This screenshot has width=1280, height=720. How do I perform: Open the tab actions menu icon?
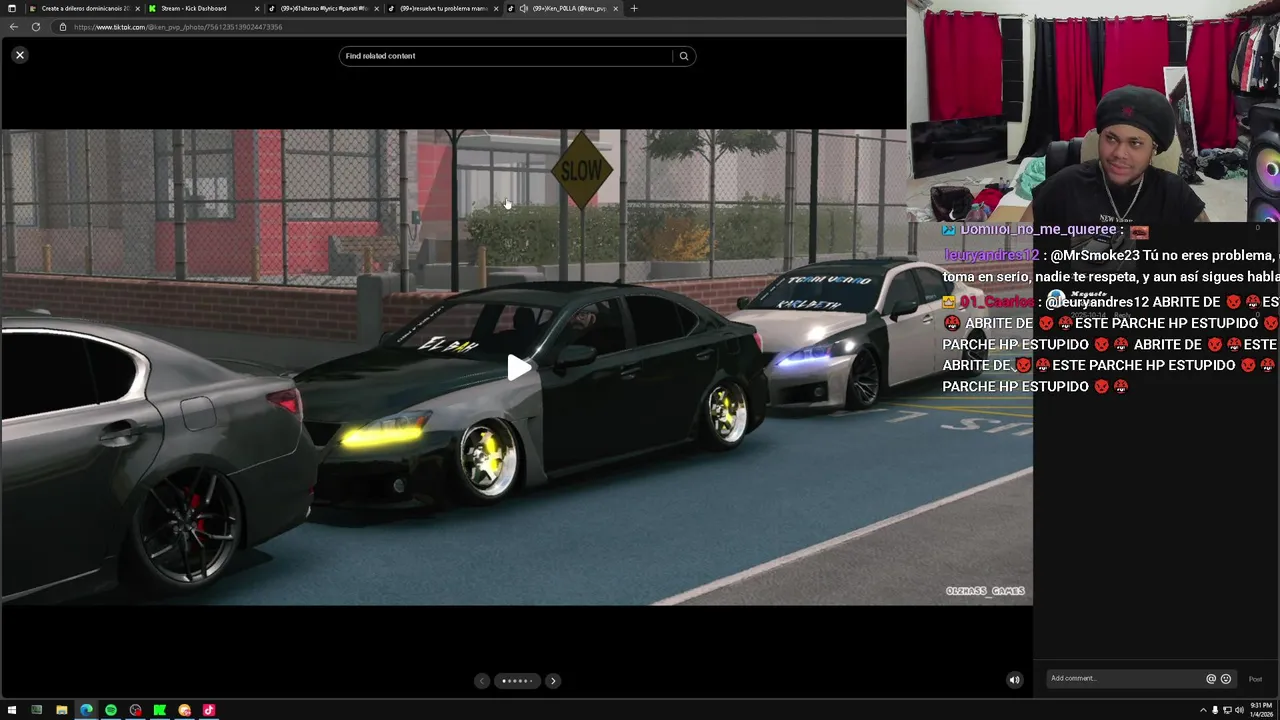12,8
